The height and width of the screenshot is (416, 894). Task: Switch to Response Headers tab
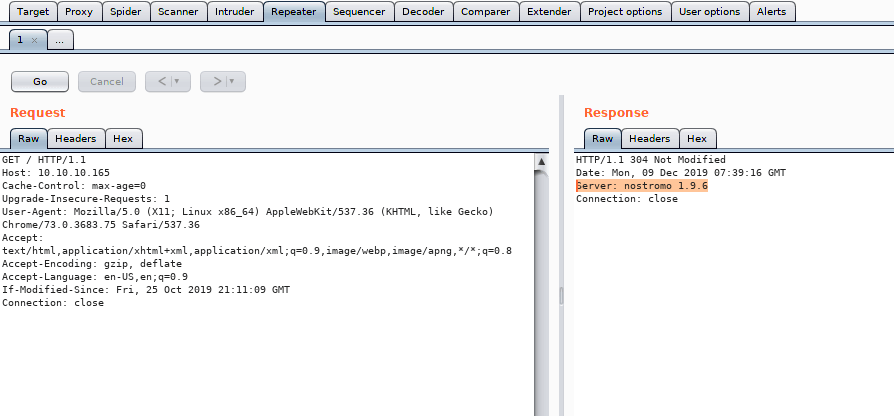650,138
